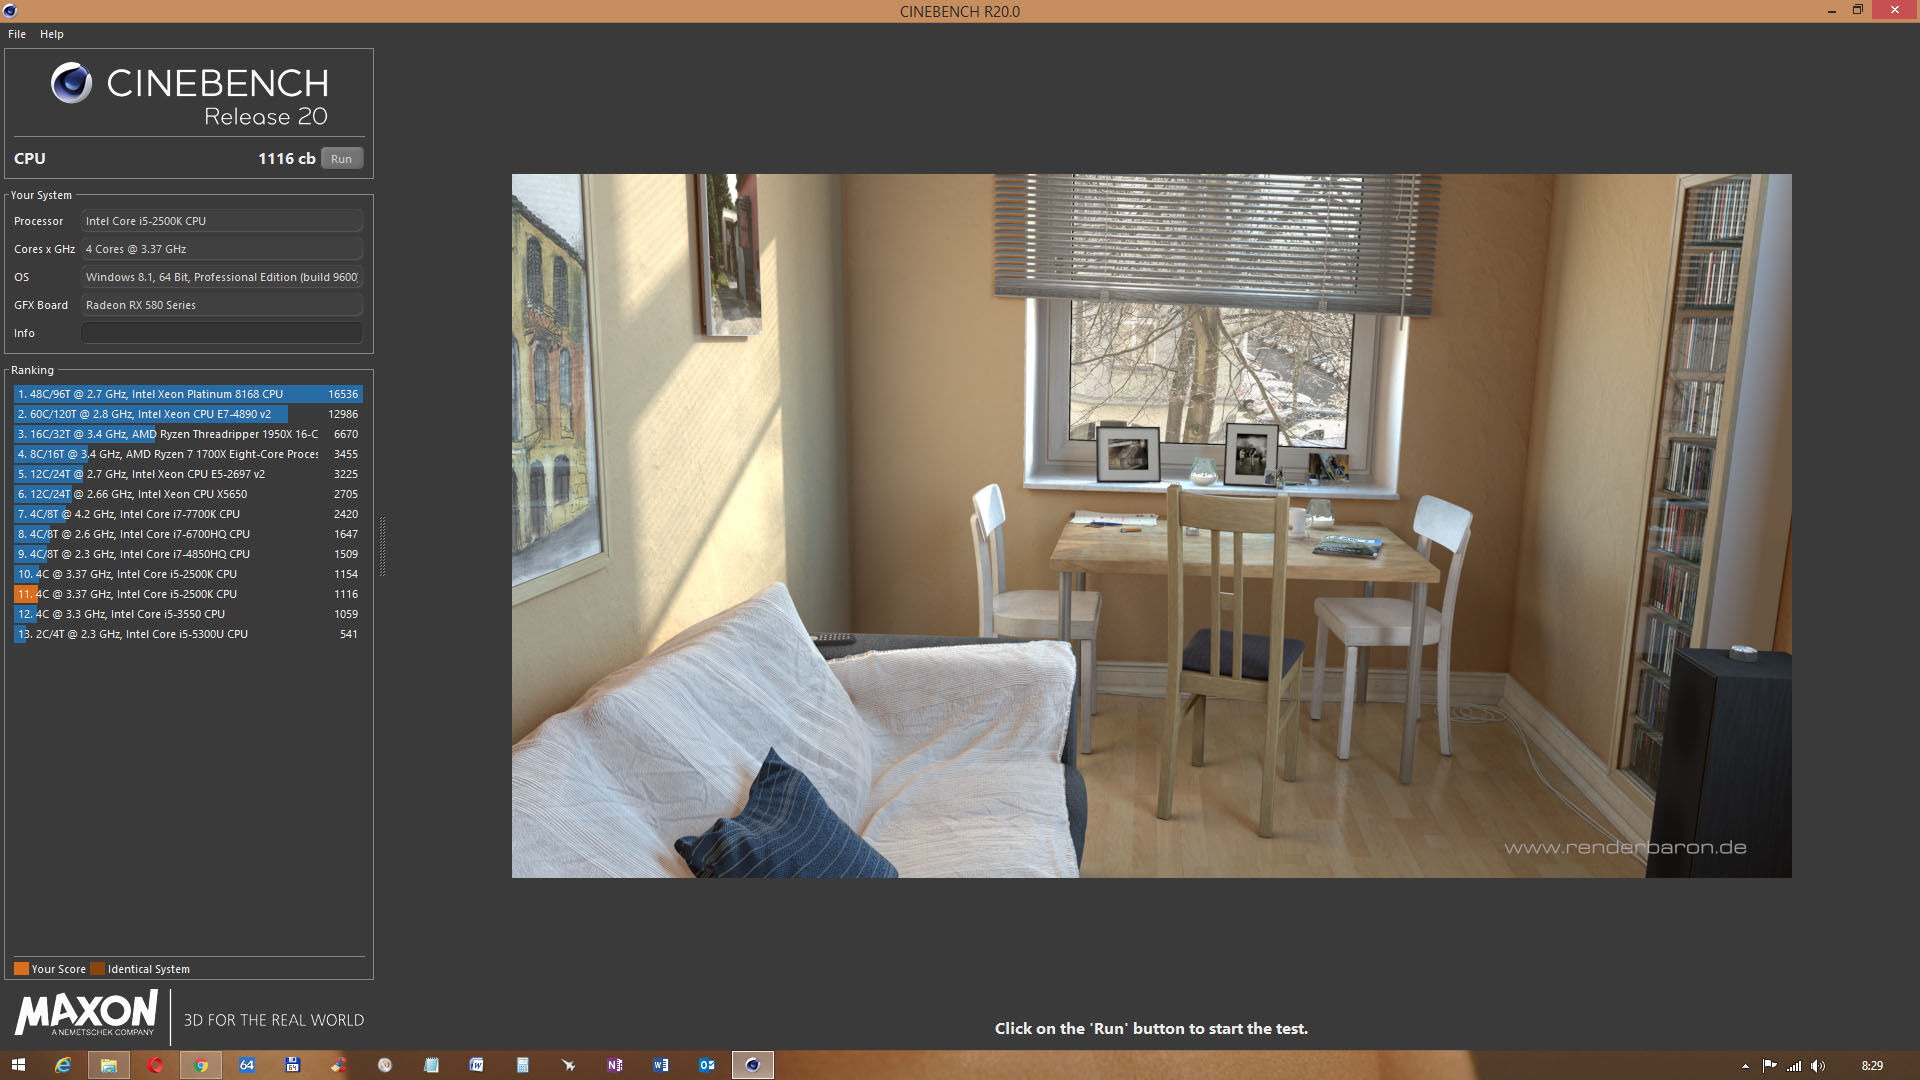This screenshot has height=1080, width=1920.
Task: Select ranking row 10 with score 1154
Action: 188,574
